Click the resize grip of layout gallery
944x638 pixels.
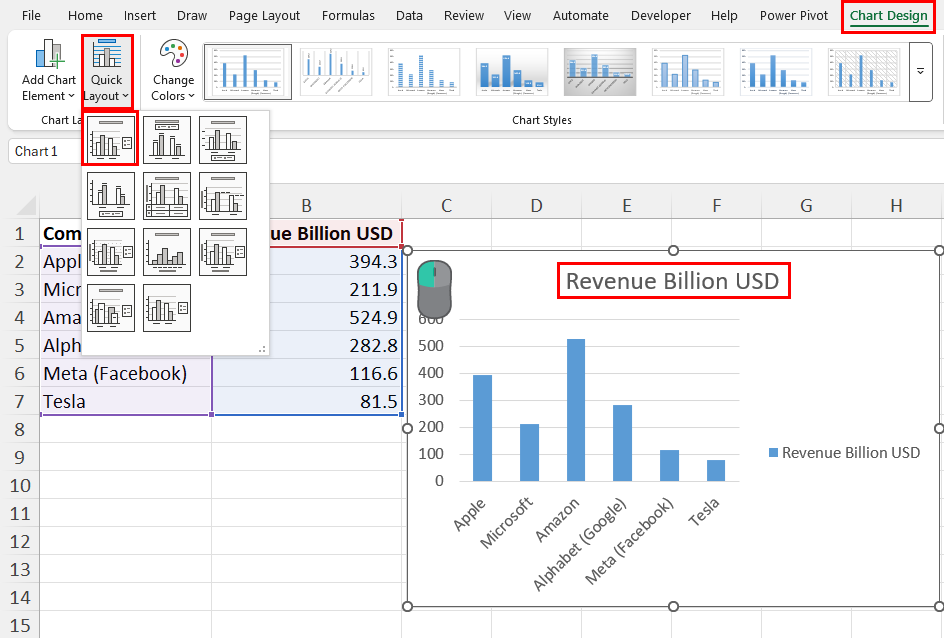pos(262,348)
